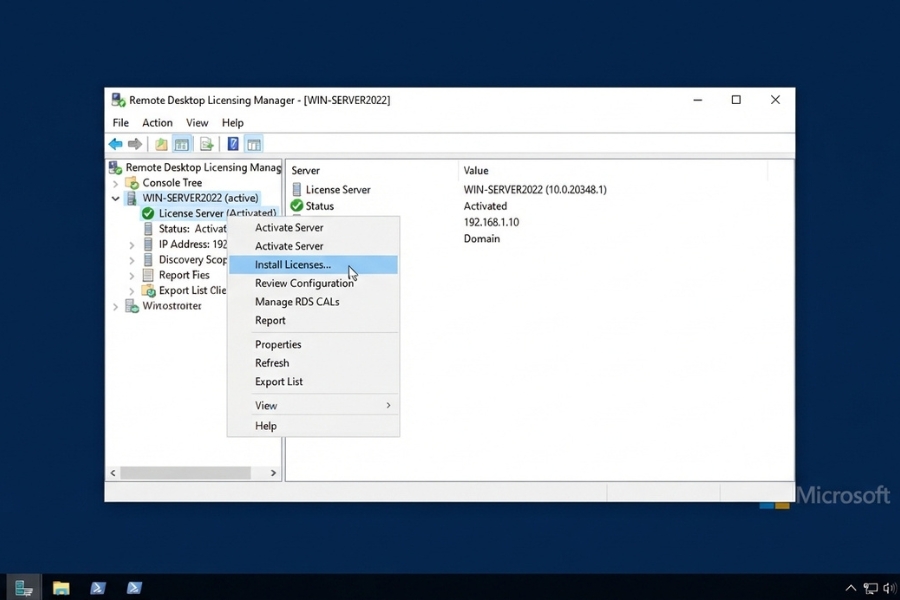Open the File menu
This screenshot has height=600, width=900.
(121, 123)
